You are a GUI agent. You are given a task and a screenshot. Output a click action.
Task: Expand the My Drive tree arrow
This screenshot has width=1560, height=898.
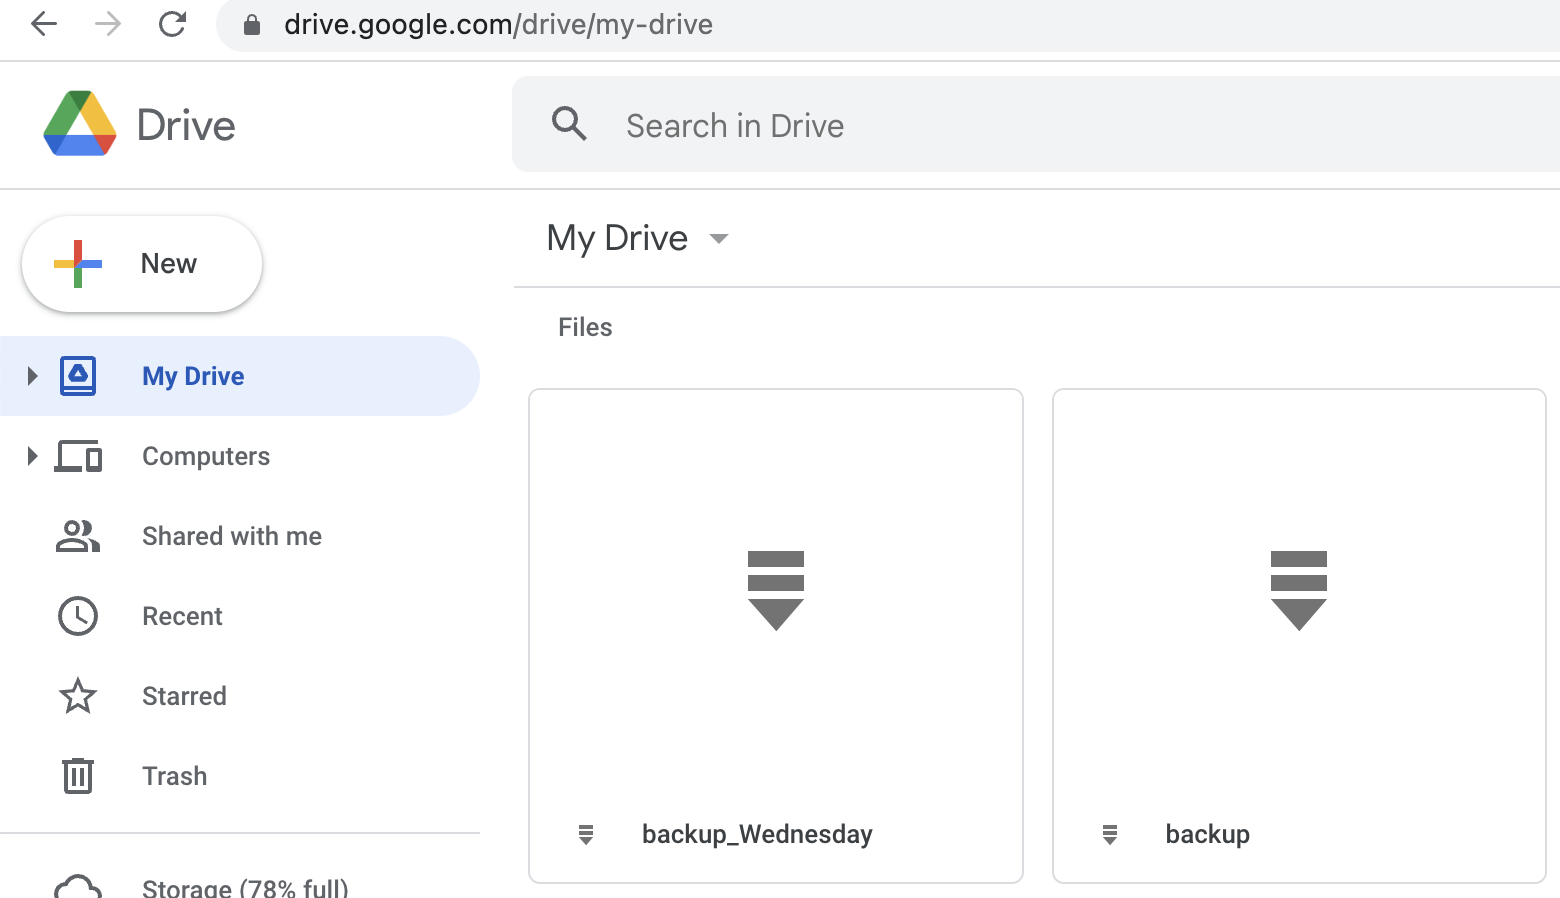(x=31, y=375)
